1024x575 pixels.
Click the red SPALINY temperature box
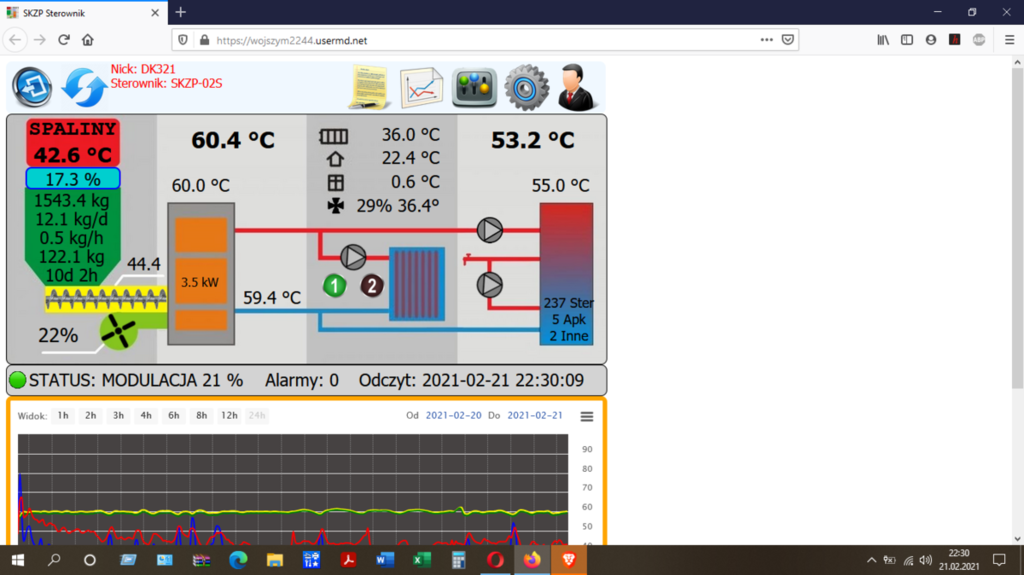point(72,143)
